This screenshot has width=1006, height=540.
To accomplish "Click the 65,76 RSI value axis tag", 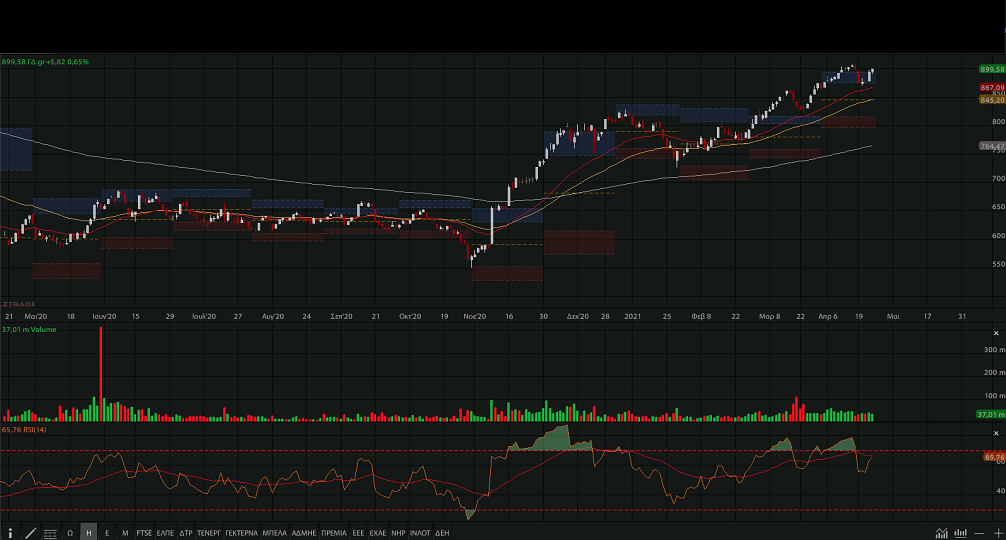I will [x=994, y=457].
